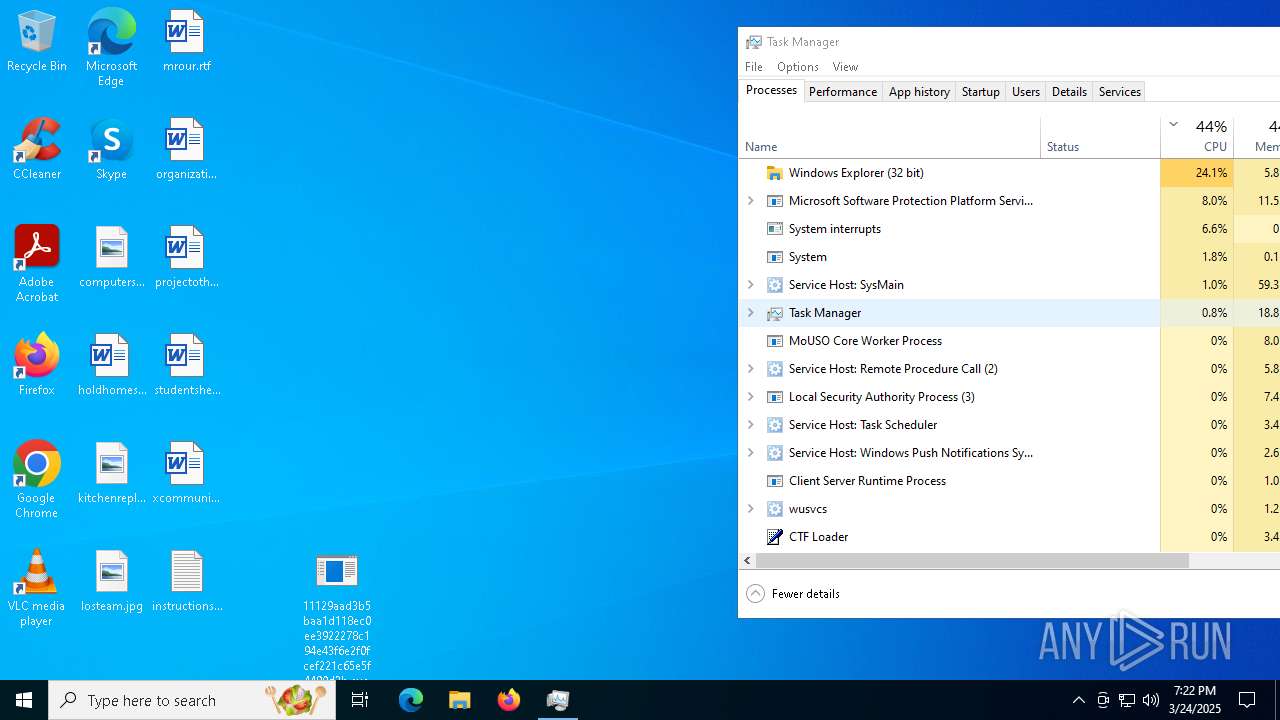Open the Action Center notifications icon

tap(1248, 700)
